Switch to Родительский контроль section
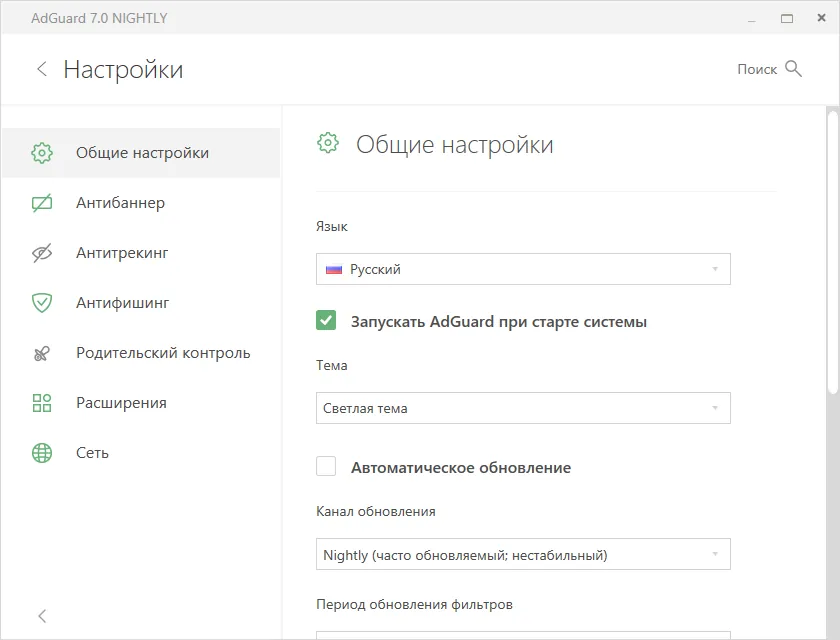 141,353
